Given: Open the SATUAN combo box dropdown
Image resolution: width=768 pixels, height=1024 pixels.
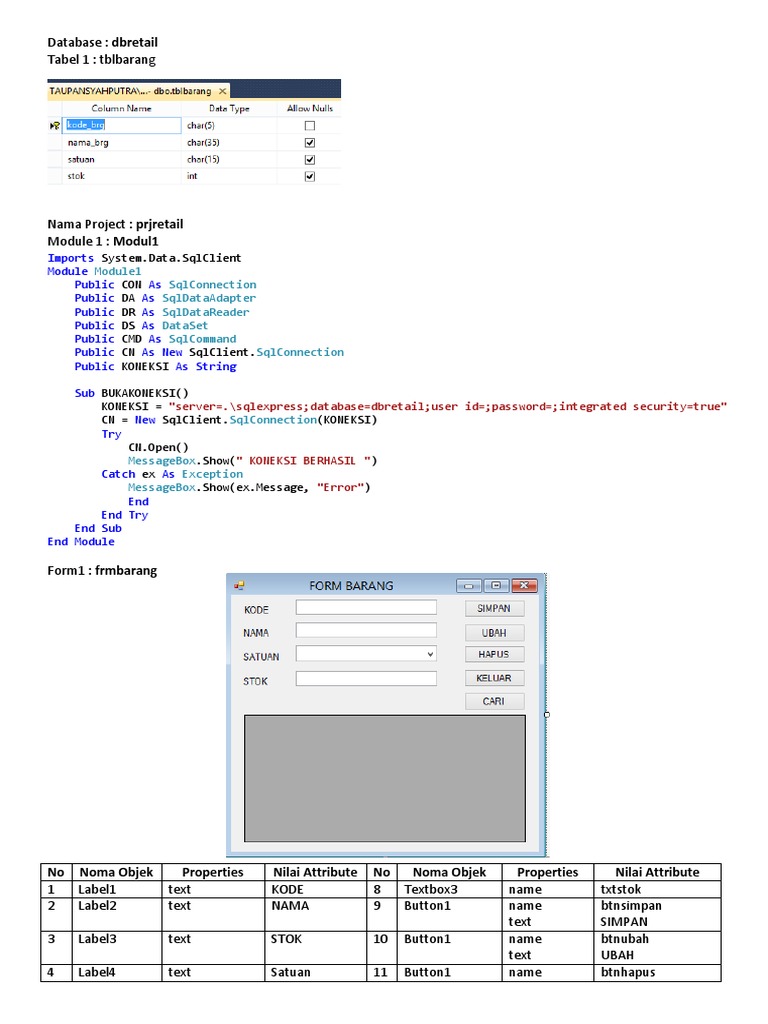Looking at the screenshot, I should [x=430, y=654].
